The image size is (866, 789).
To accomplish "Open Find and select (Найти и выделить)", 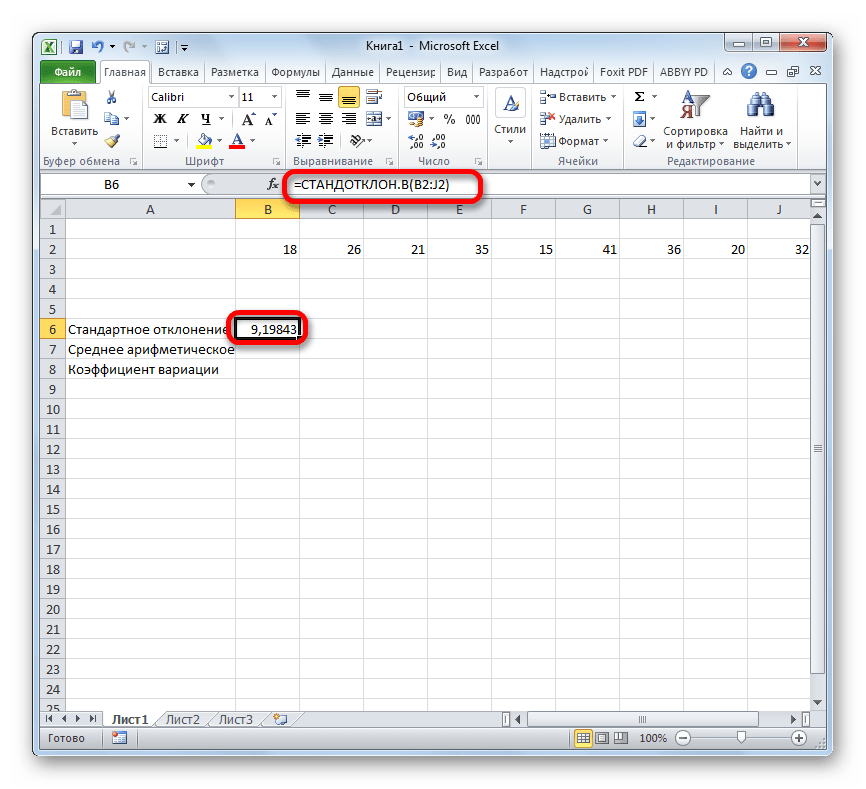I will pos(762,120).
